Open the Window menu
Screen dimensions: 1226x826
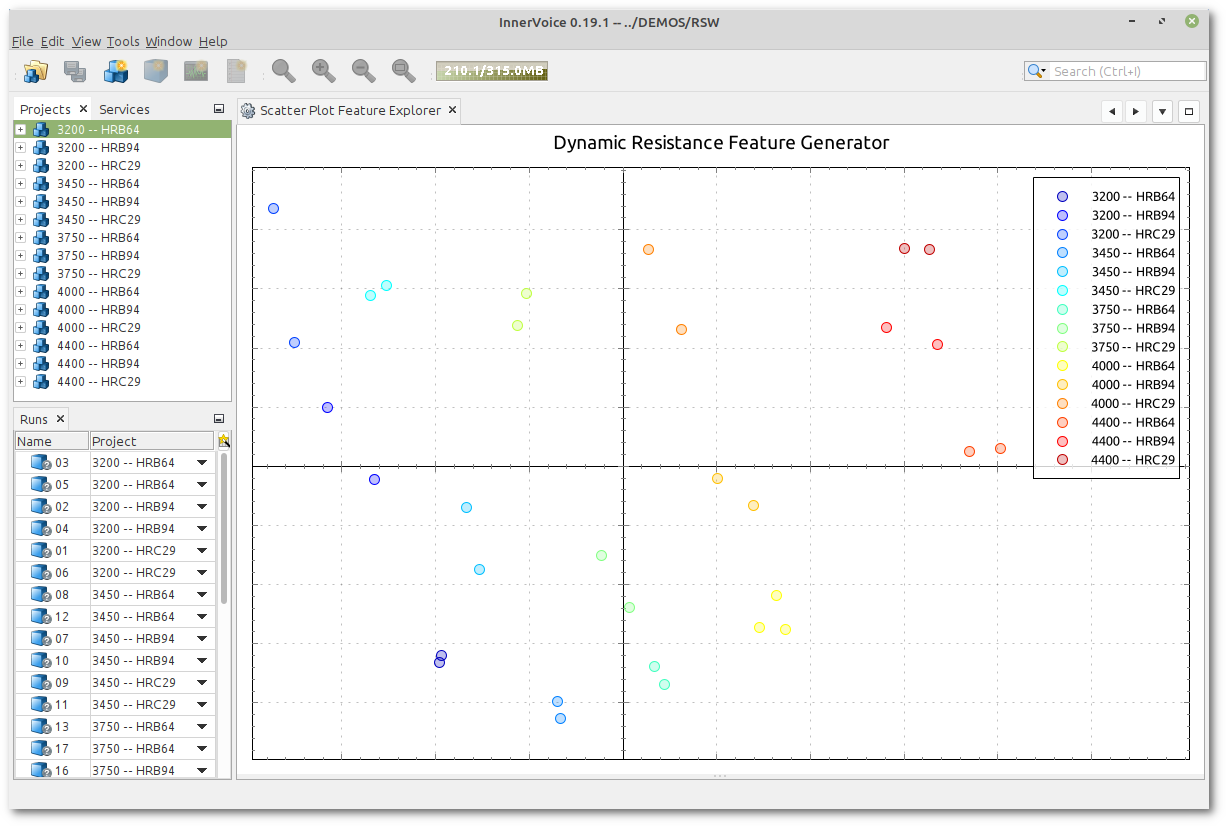tap(168, 41)
